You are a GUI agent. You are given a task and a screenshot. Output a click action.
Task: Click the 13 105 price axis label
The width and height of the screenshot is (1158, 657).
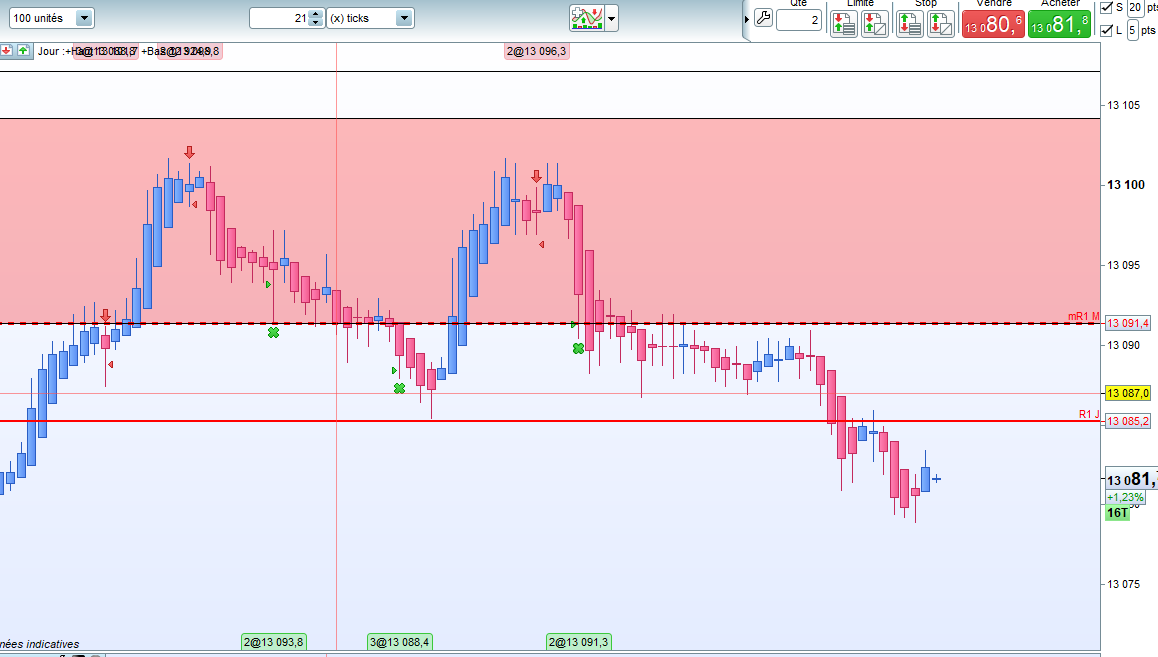tap(1123, 105)
